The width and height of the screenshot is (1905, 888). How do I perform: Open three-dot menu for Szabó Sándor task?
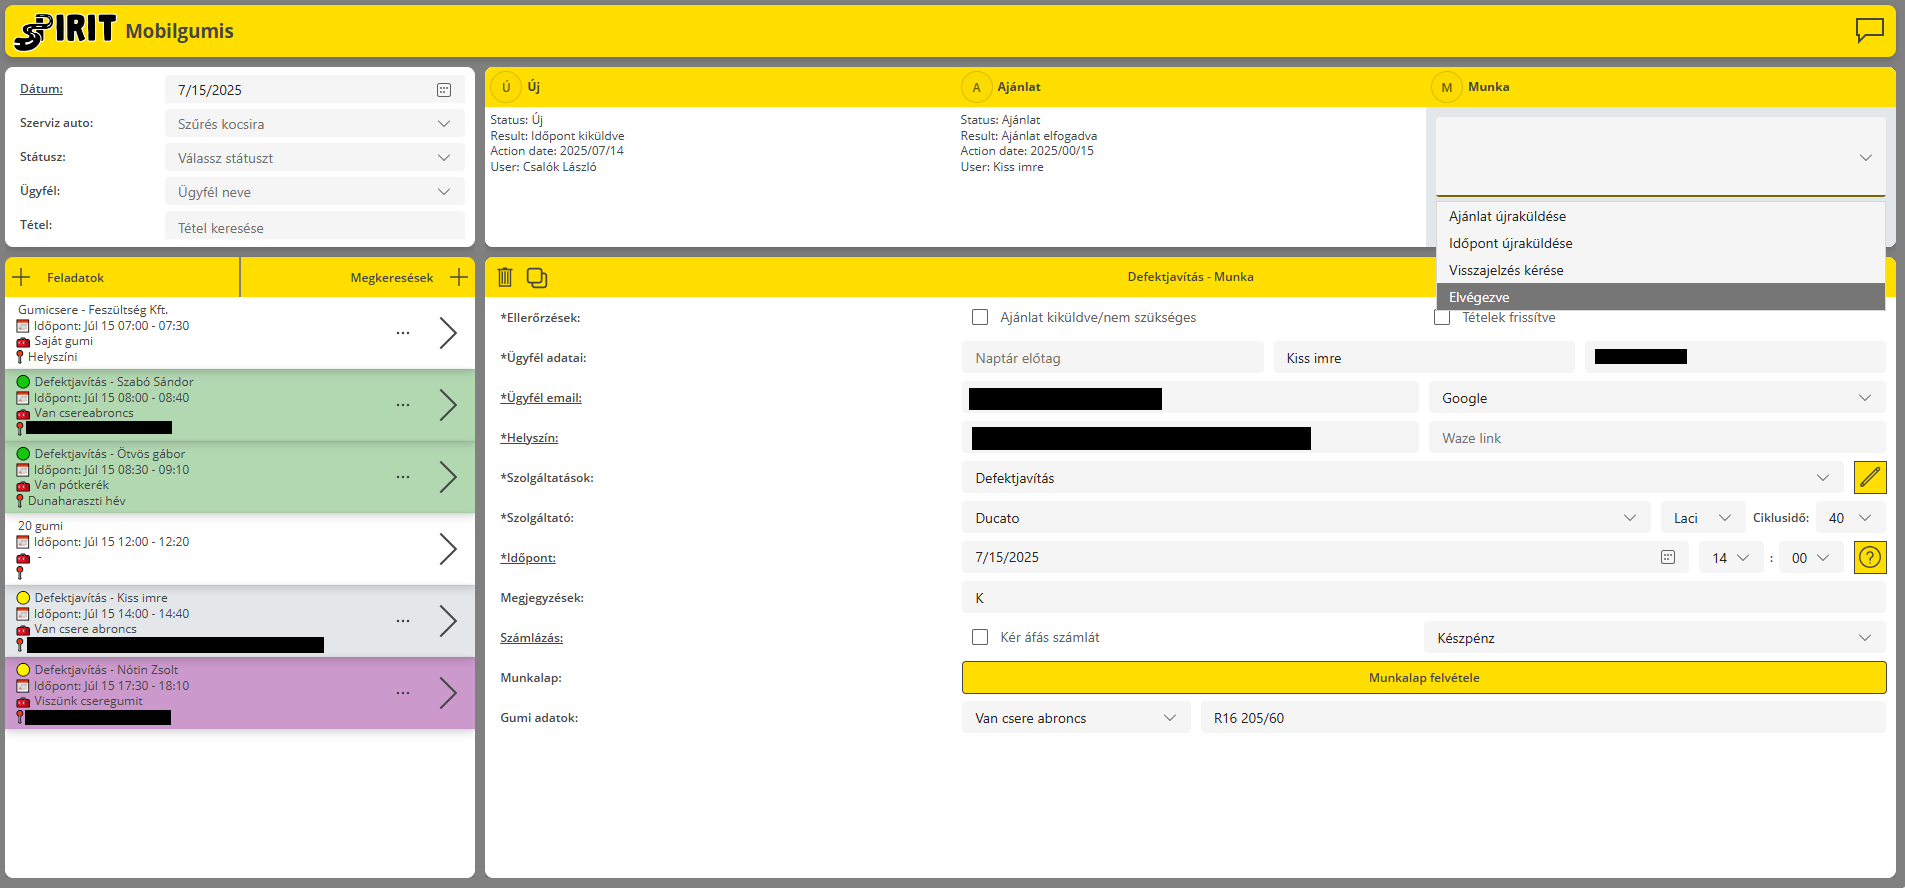(x=403, y=405)
